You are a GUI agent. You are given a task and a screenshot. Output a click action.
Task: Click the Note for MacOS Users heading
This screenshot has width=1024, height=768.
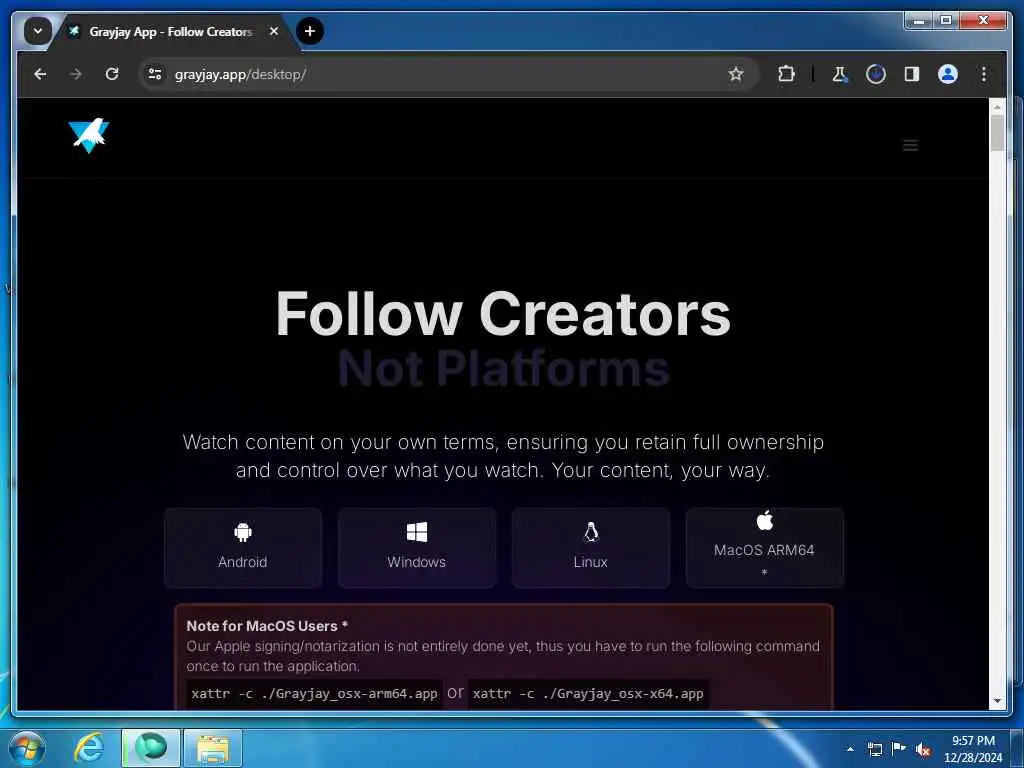point(267,626)
